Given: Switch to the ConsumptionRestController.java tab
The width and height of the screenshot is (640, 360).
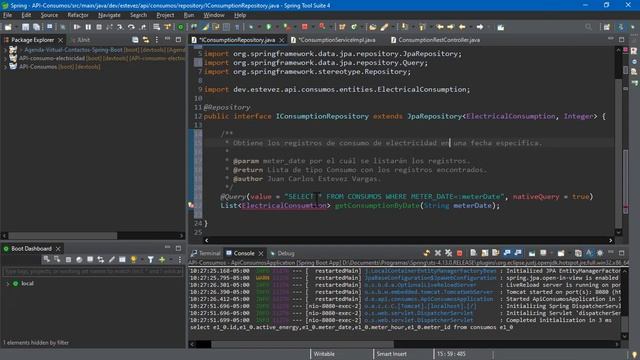Looking at the screenshot, I should 439,40.
